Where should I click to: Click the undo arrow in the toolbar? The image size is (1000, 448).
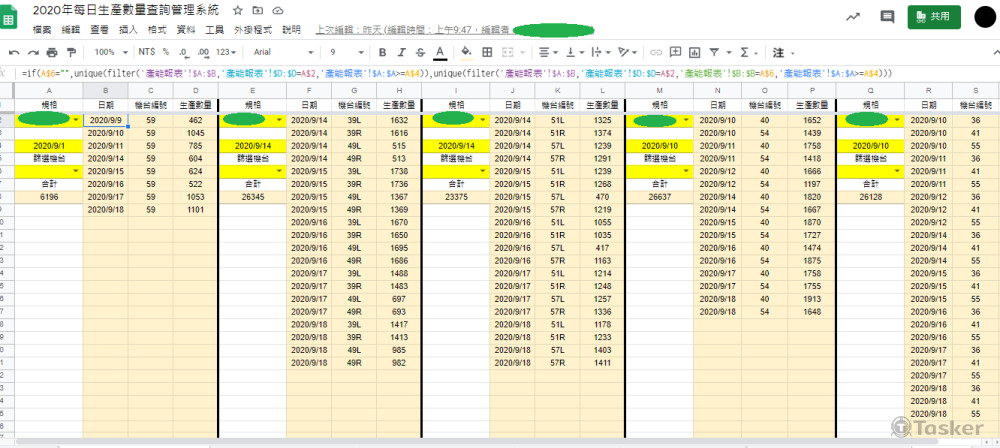tap(14, 51)
